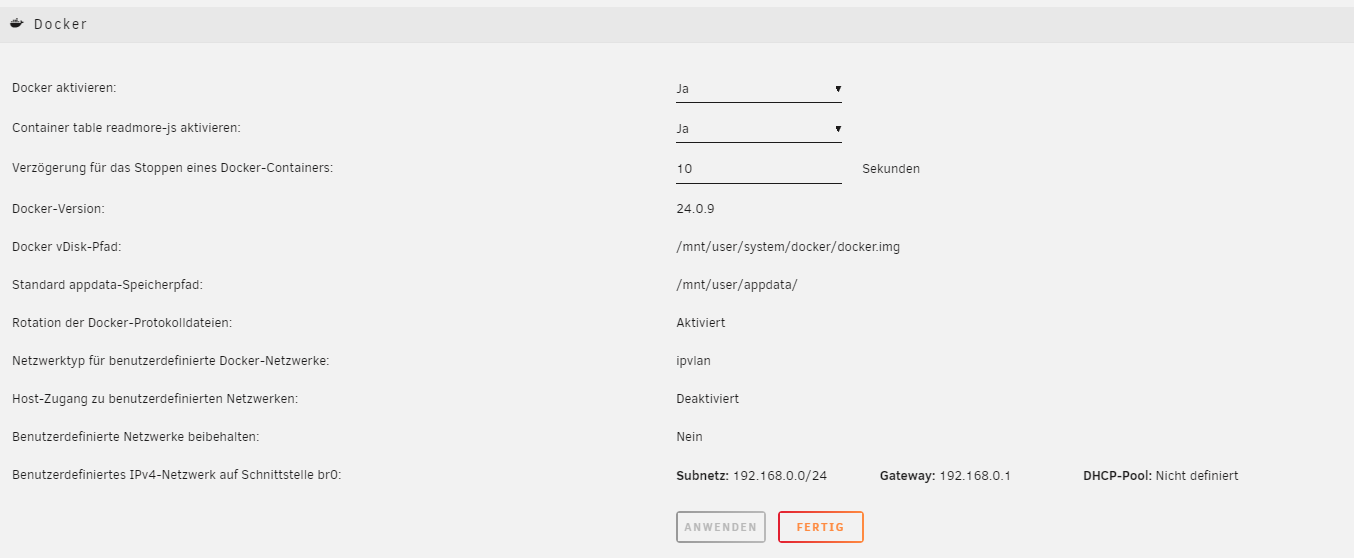The width and height of the screenshot is (1354, 558).
Task: Click the 'Benutzerdefiniertes IPv4-Netzwerk auf Schnittstelle br0:' label
Action: click(177, 476)
